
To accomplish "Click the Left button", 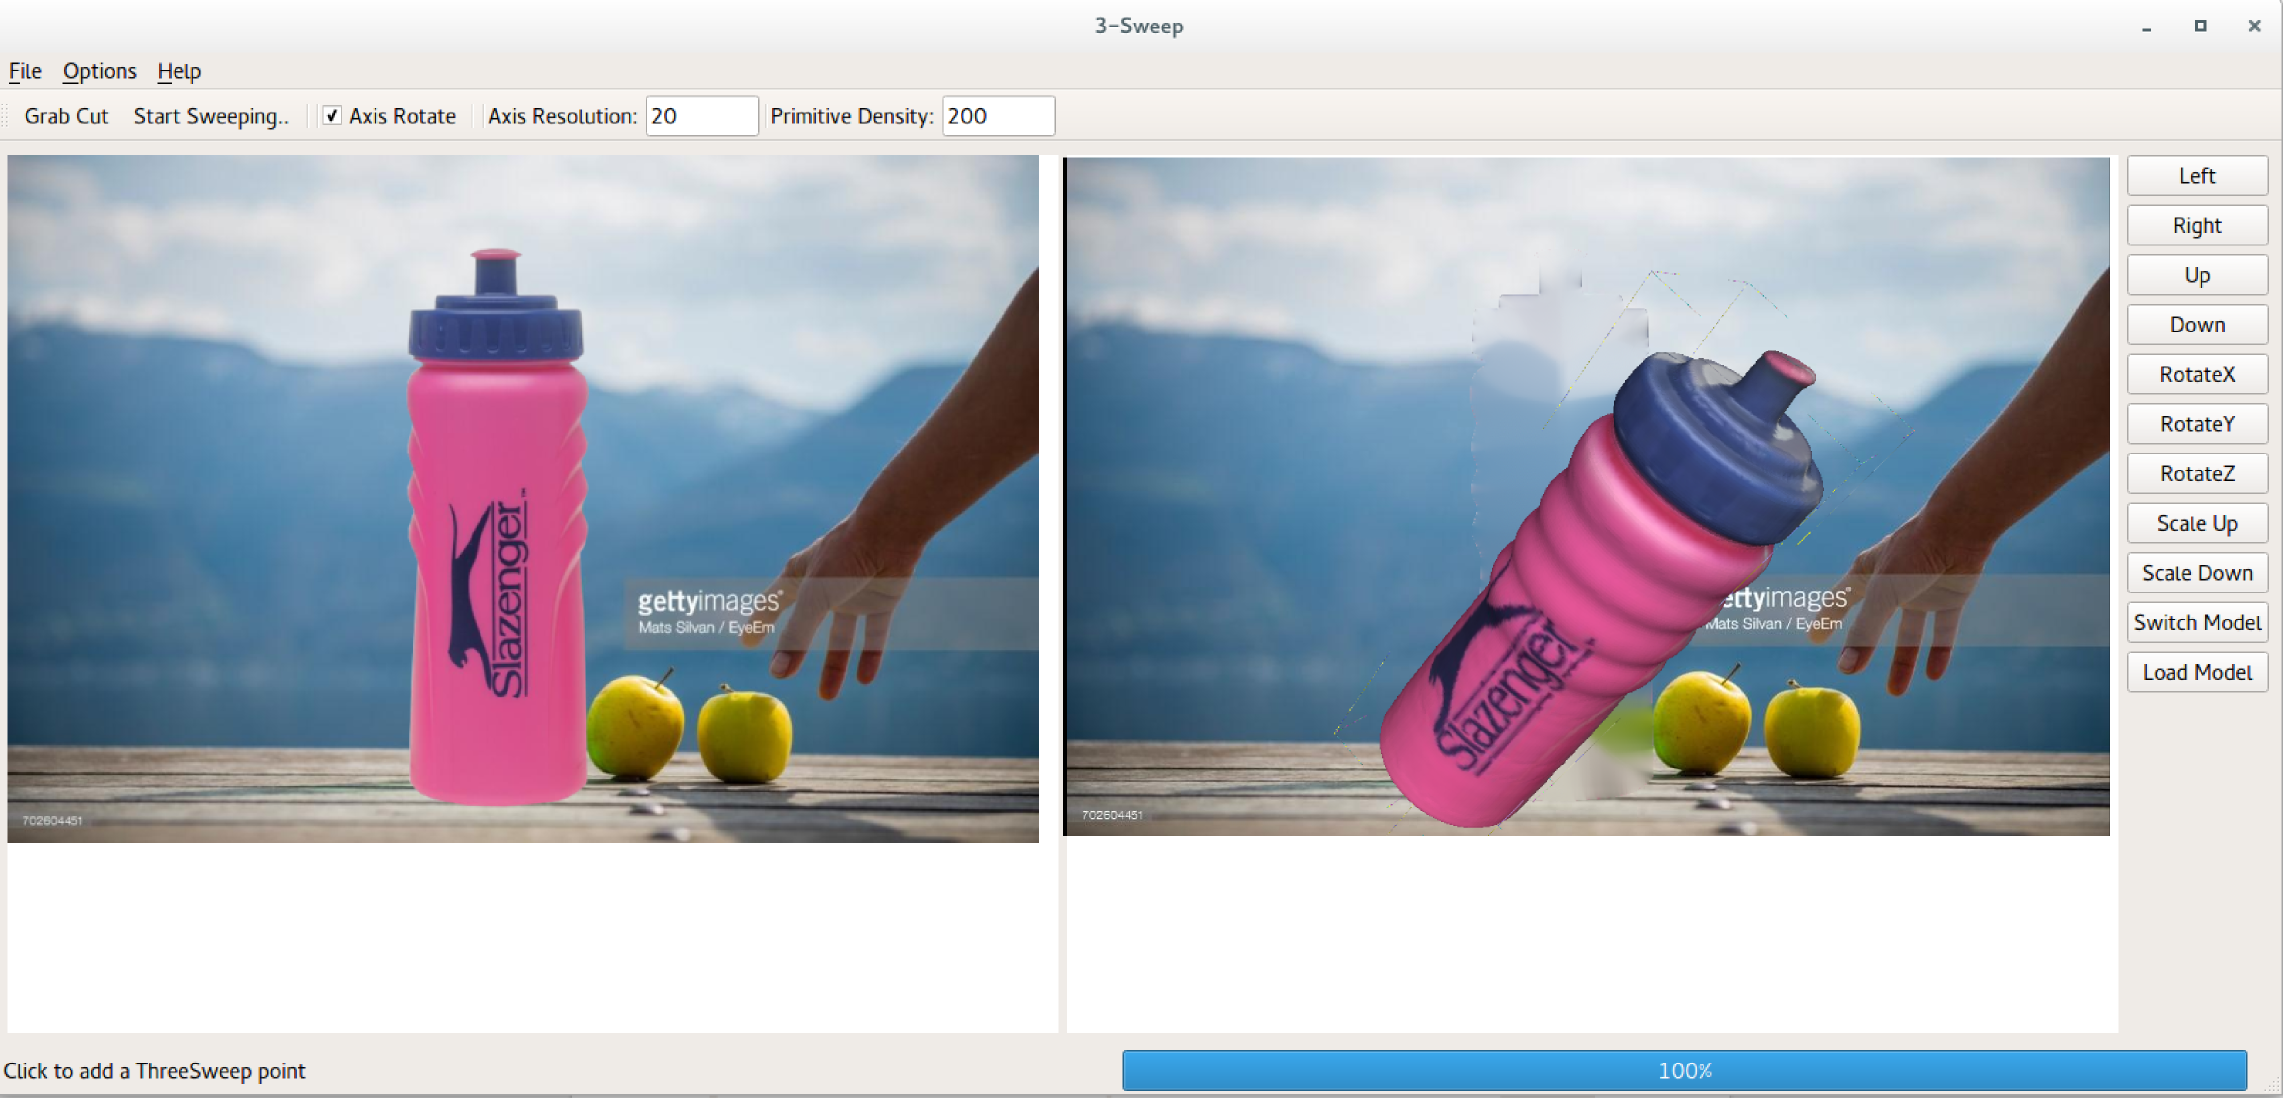I will tap(2197, 176).
